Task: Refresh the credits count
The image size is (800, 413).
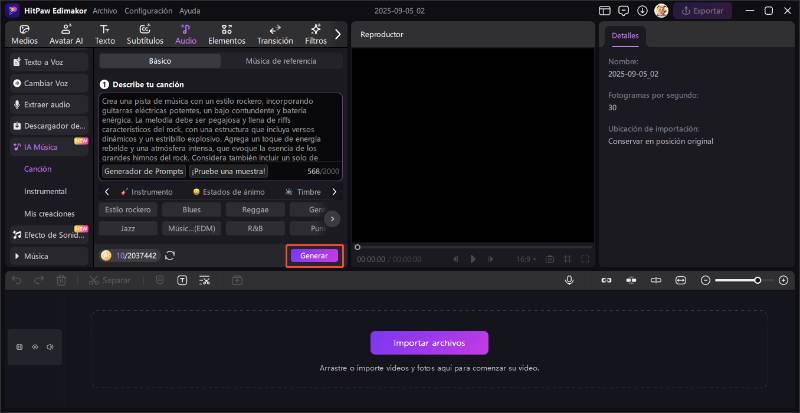Action: tap(170, 256)
